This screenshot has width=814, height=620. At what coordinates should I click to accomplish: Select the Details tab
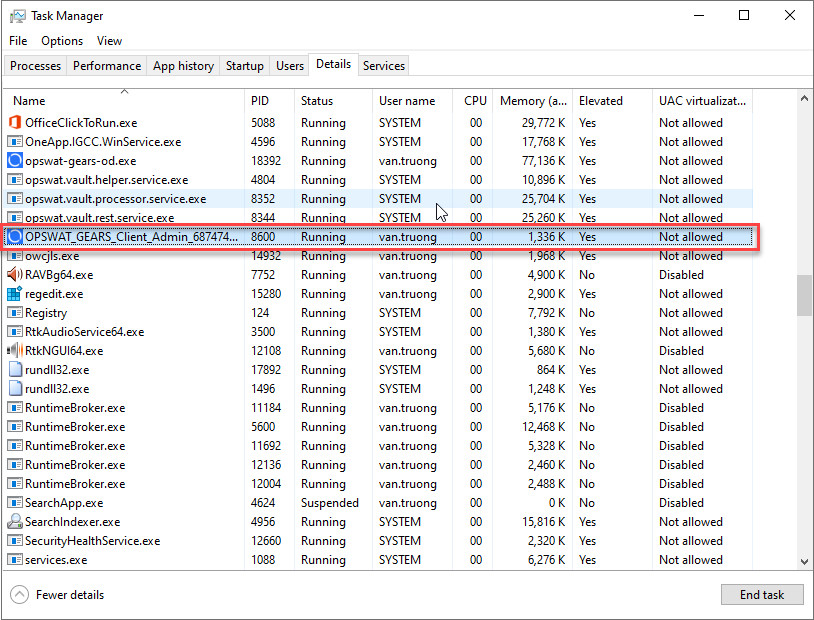coord(333,64)
